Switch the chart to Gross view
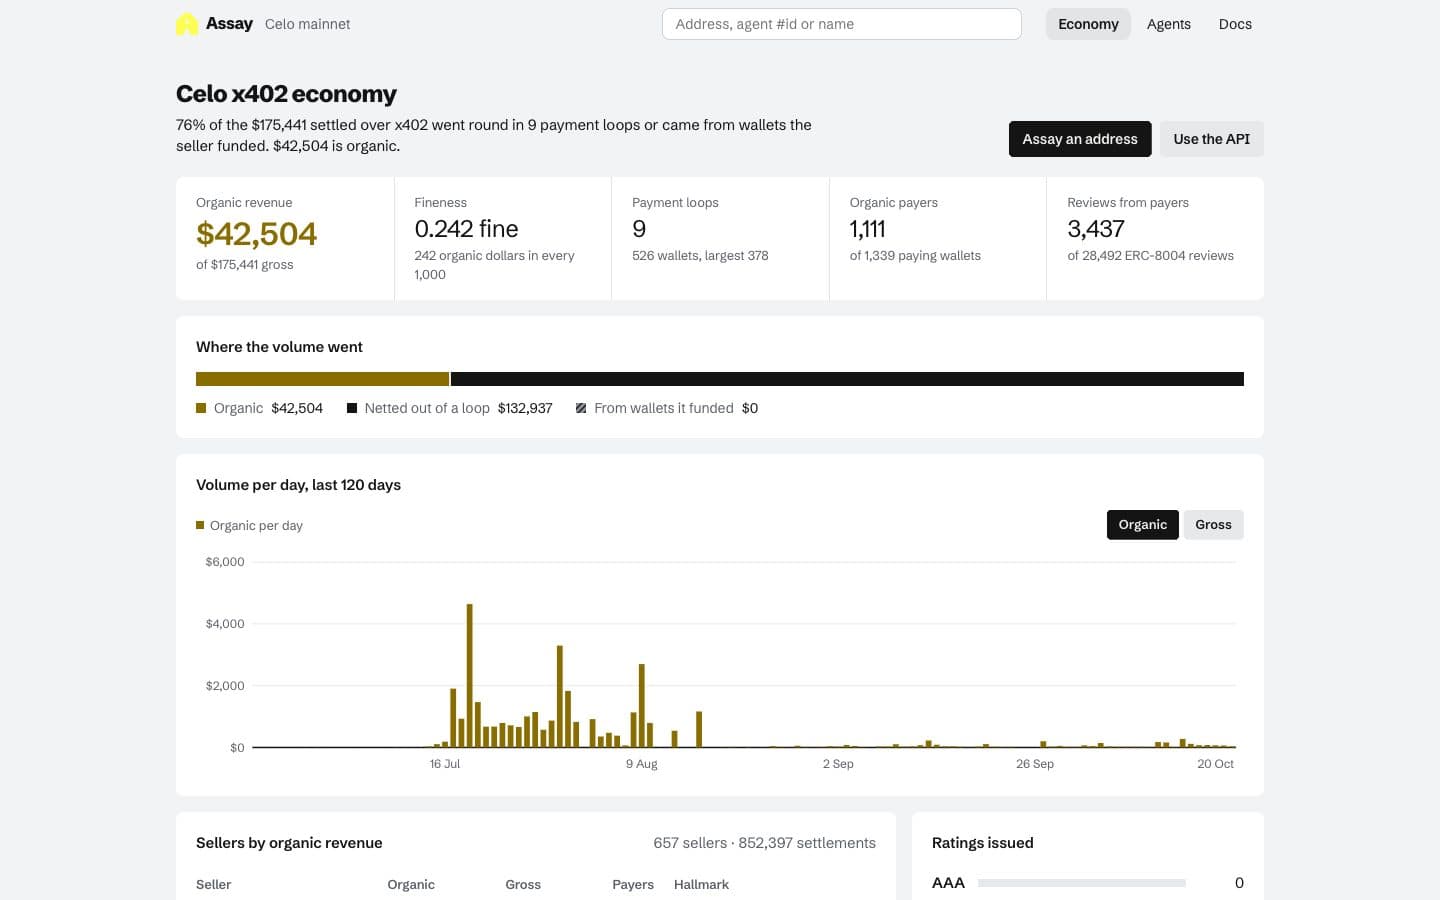Image resolution: width=1440 pixels, height=900 pixels. [x=1213, y=525]
